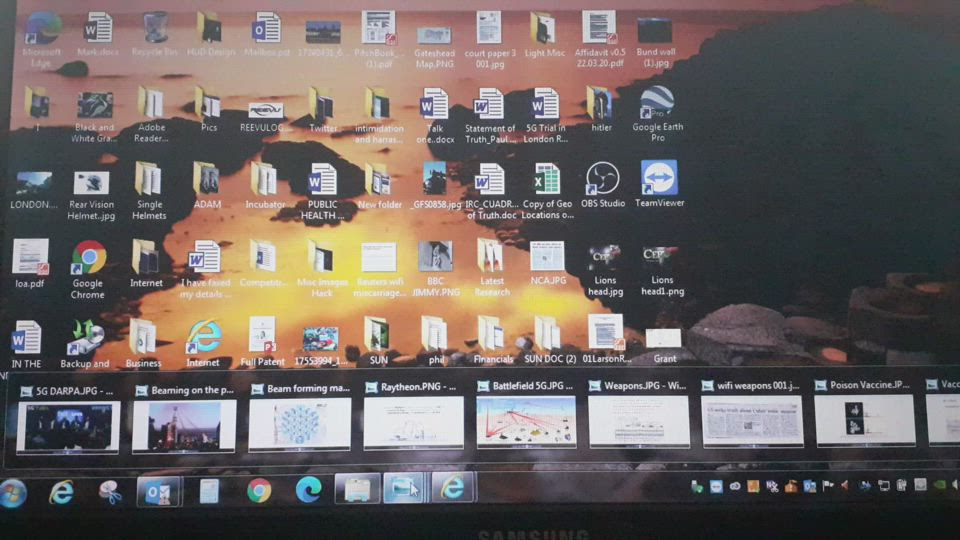Show the Poison Vaccine image window thumbnail

864,421
